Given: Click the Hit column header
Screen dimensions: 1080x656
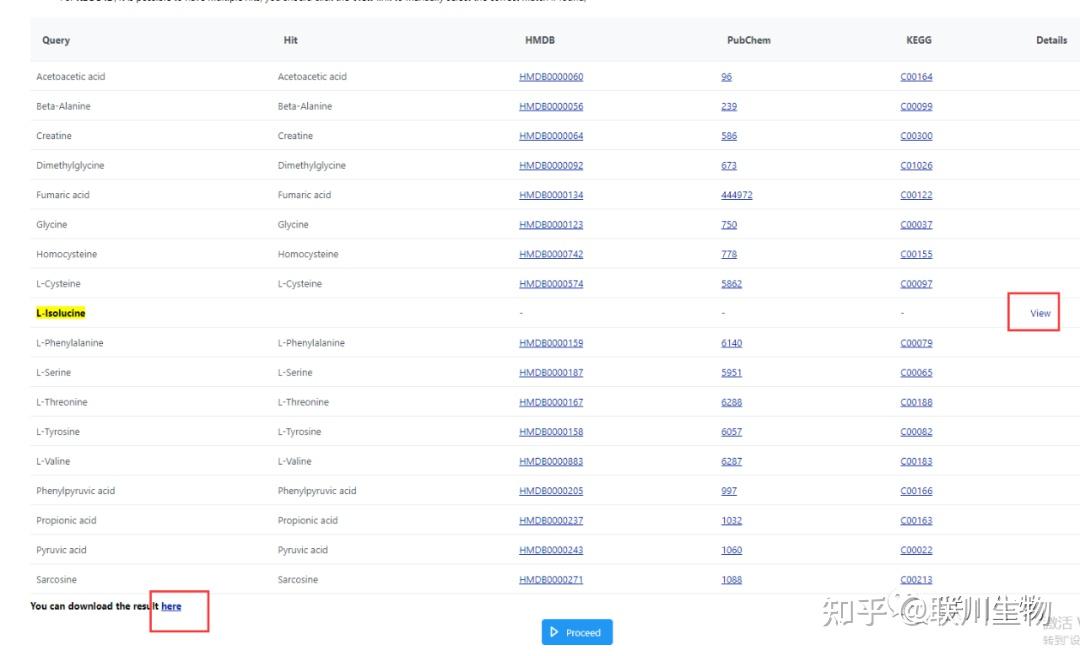Looking at the screenshot, I should [291, 40].
